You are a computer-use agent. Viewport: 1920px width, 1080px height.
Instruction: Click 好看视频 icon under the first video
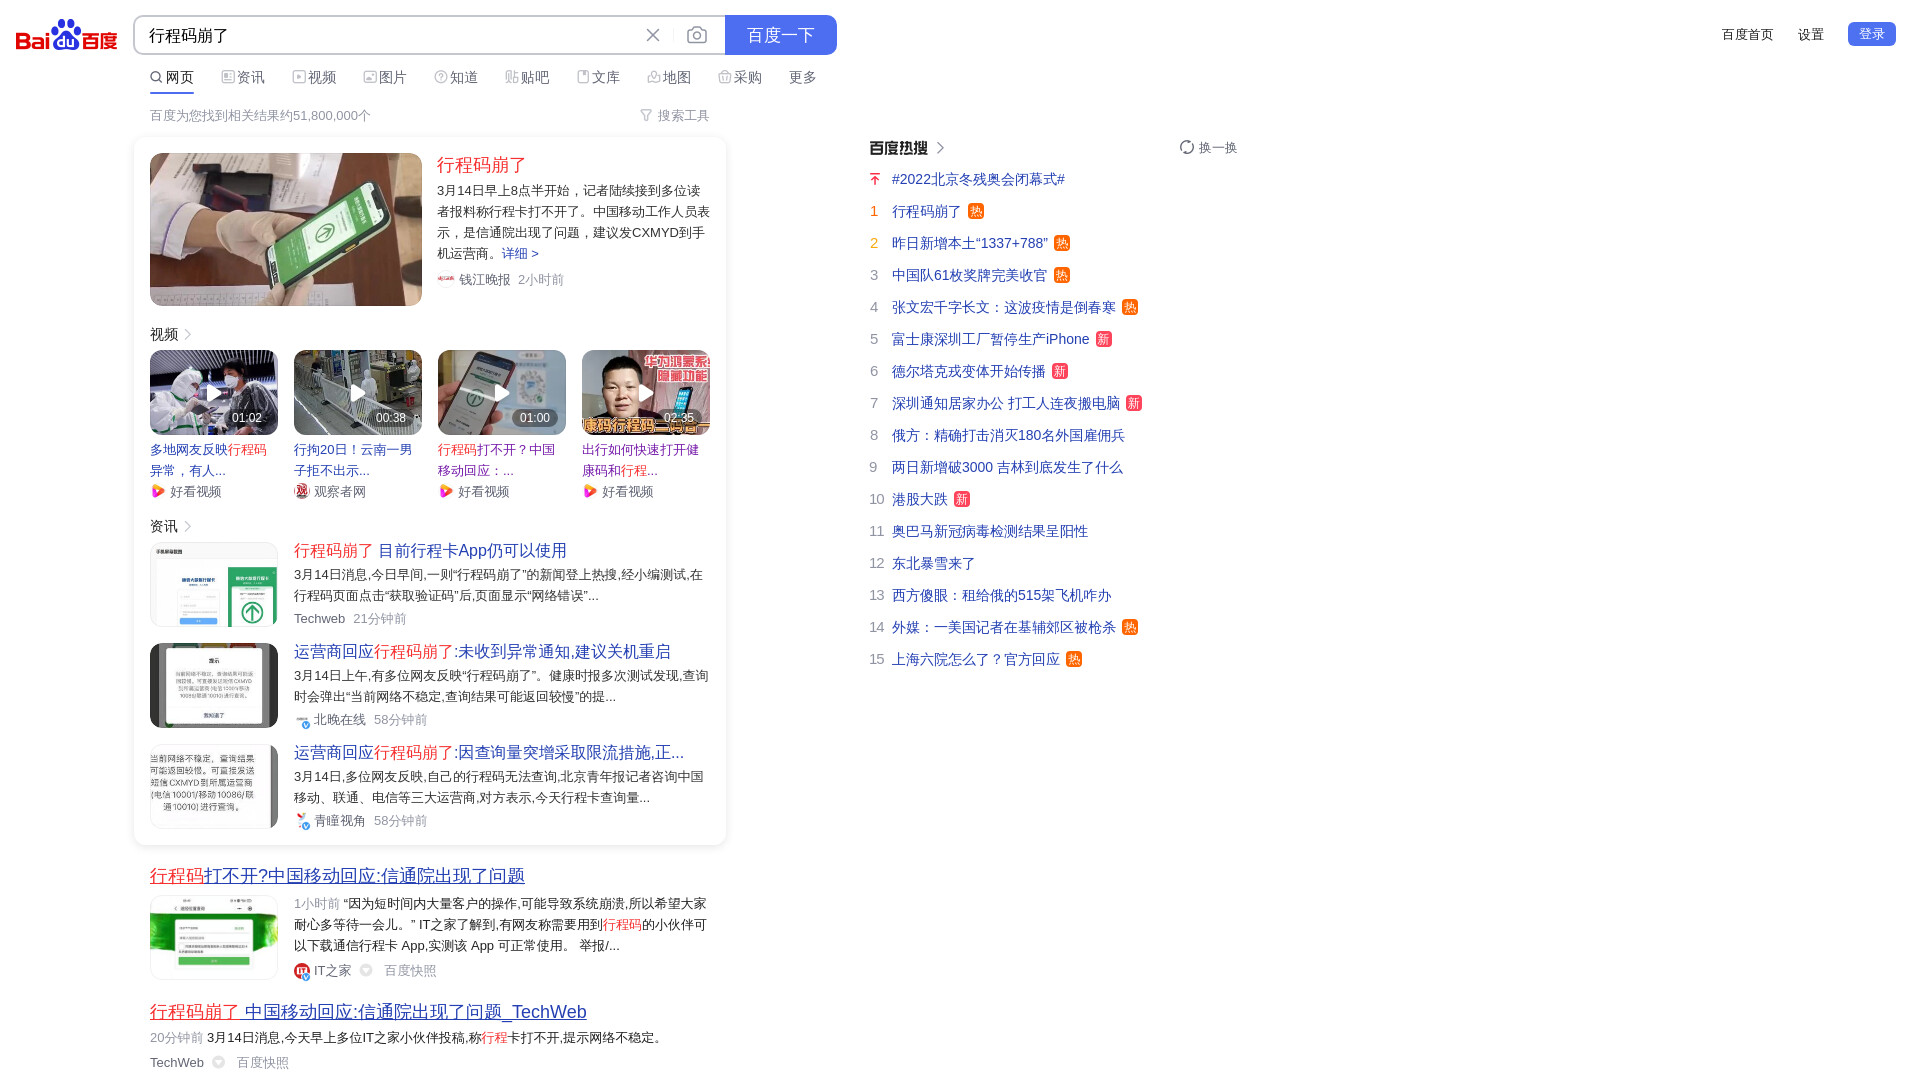coord(158,491)
